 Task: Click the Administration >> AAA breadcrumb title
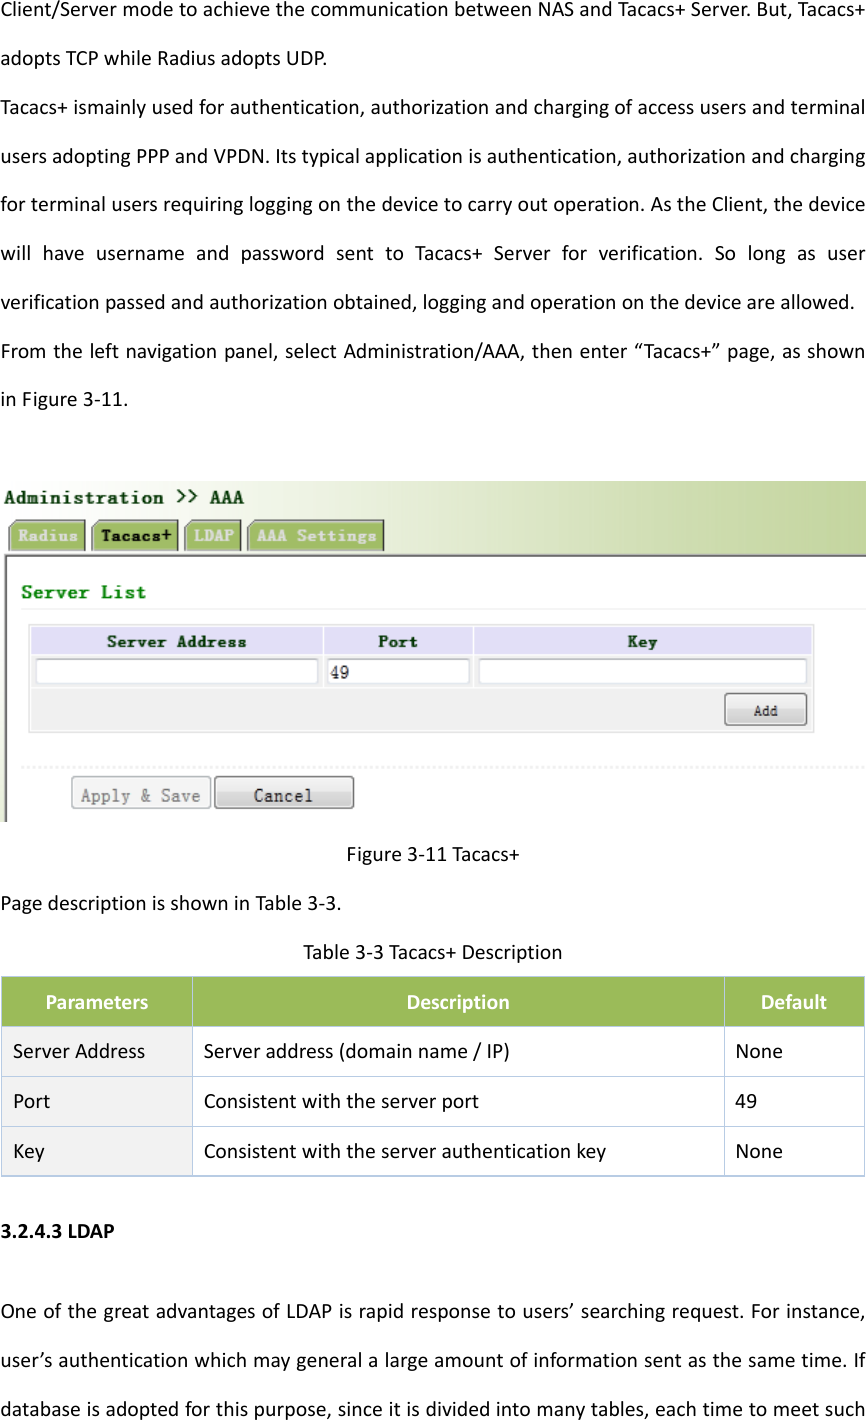[x=124, y=498]
